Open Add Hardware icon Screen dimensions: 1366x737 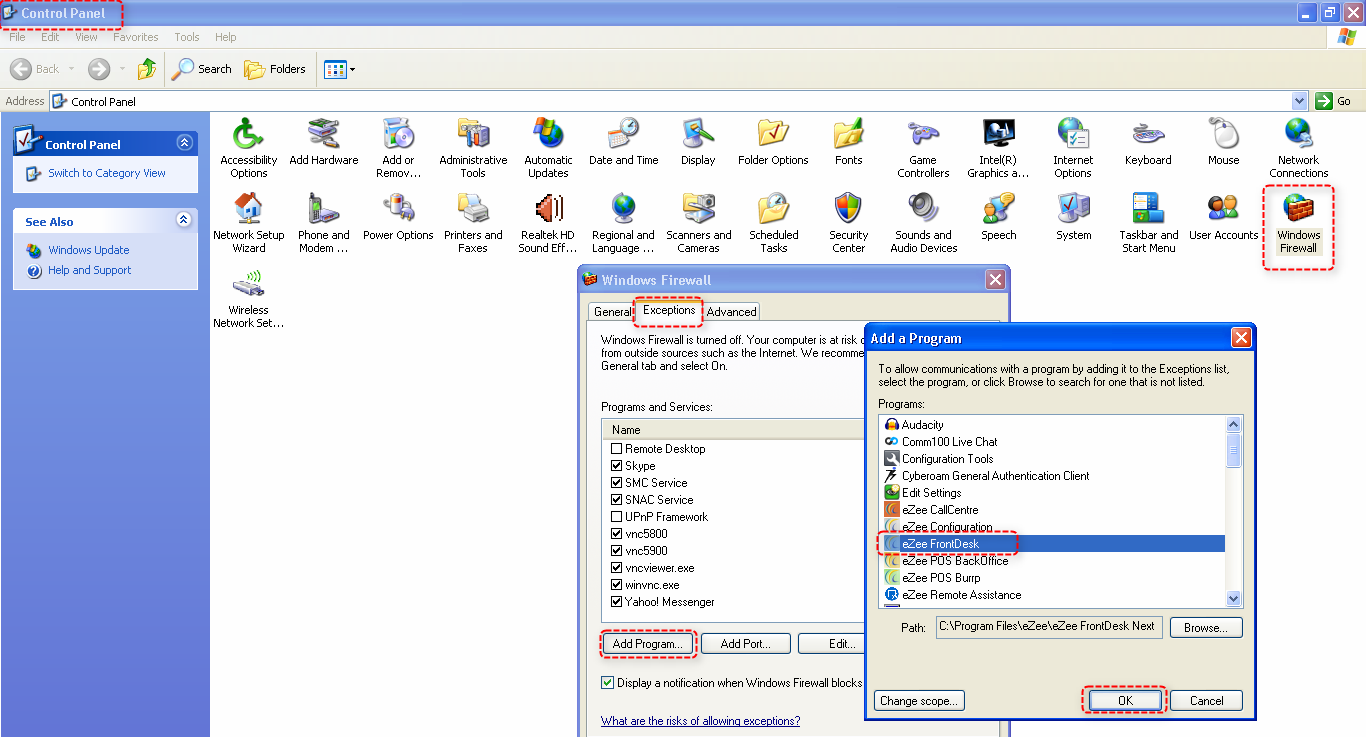coord(323,134)
